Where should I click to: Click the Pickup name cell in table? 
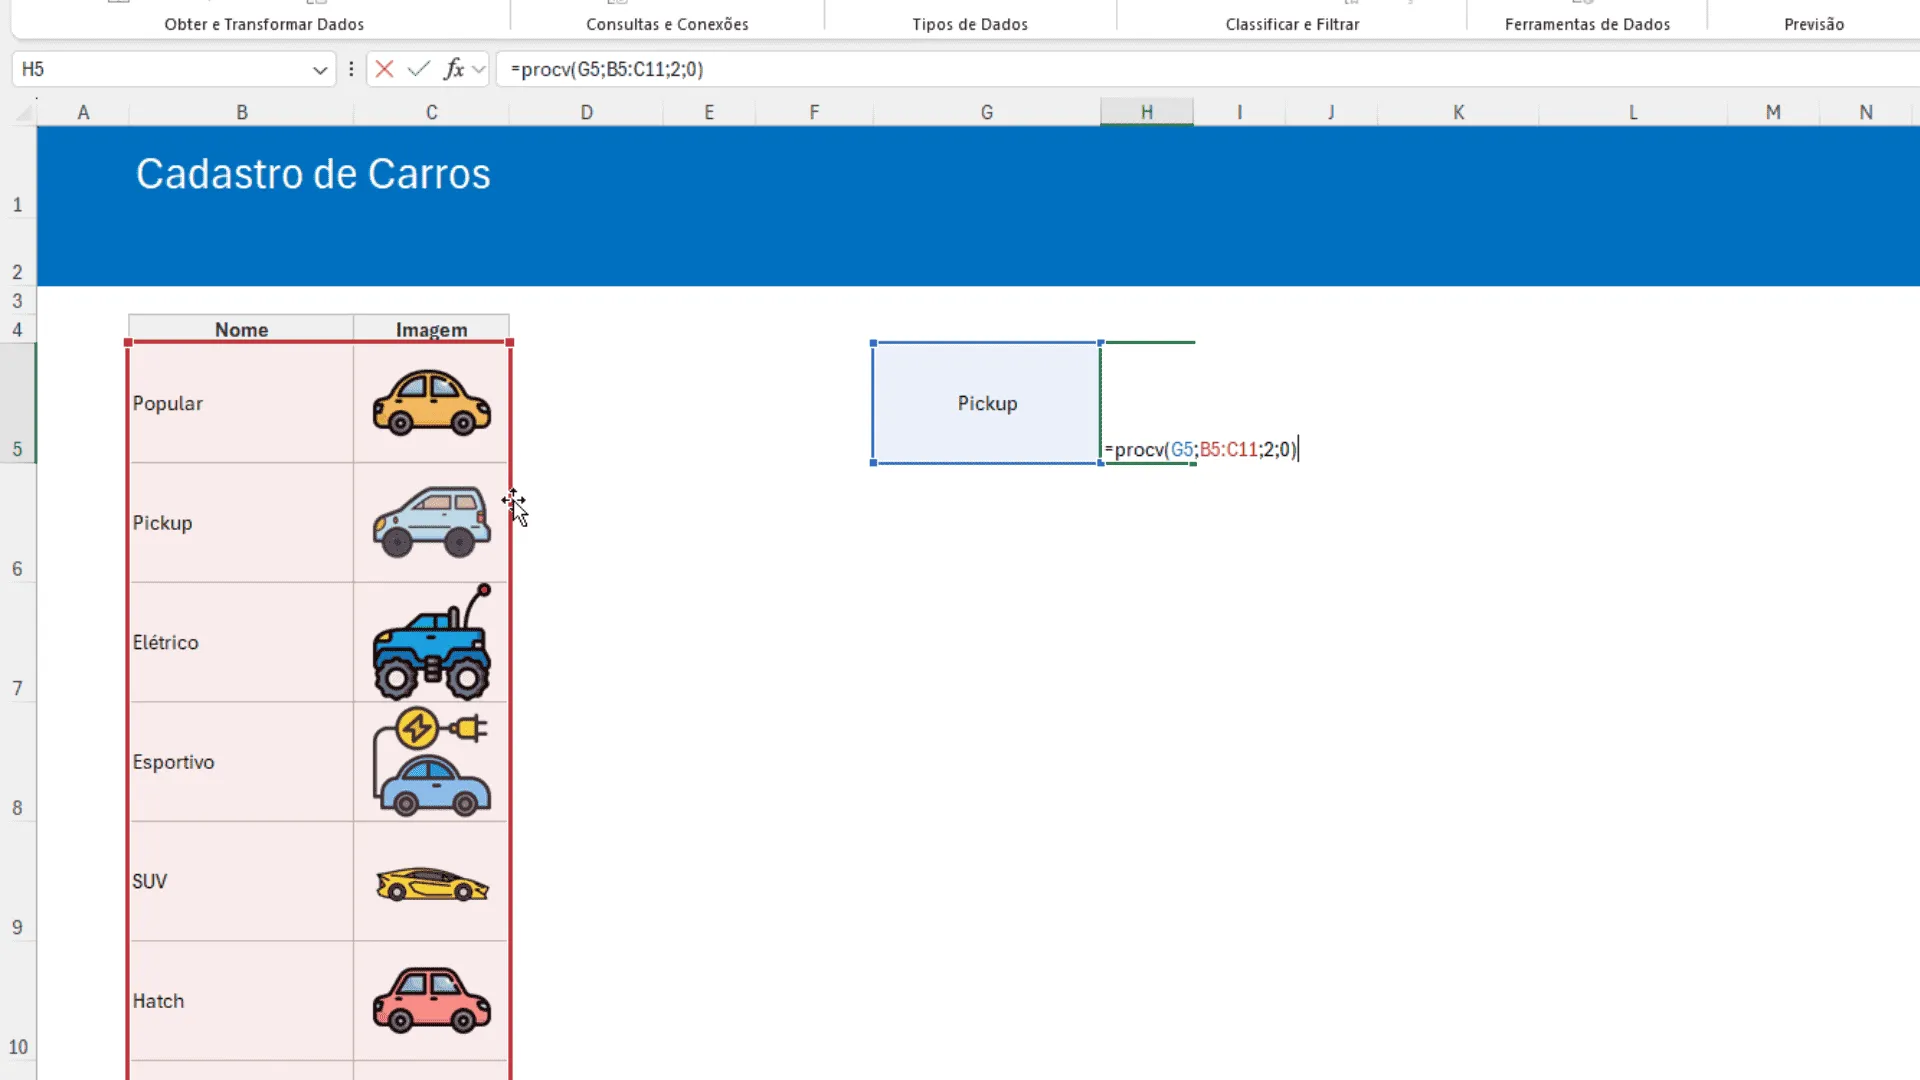[241, 522]
